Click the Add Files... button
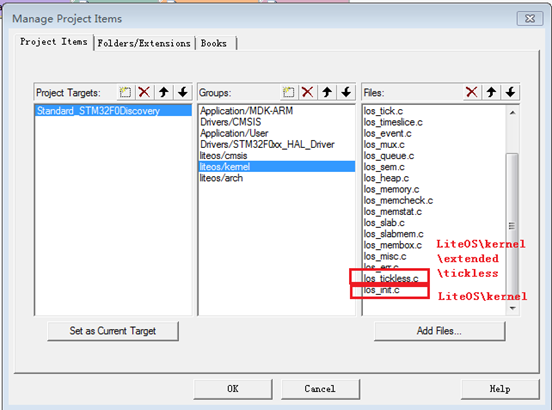Viewport: 552px width, 410px height. click(439, 331)
